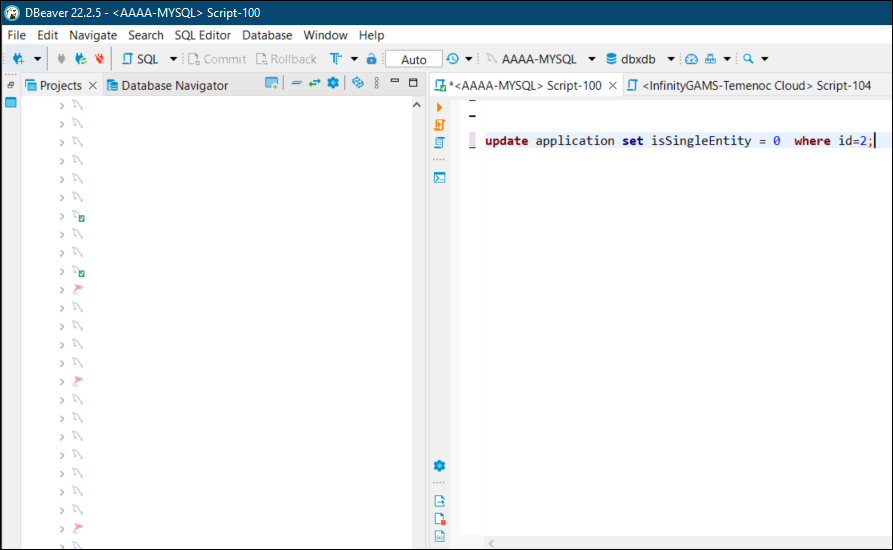Click the Rollback button

click(x=286, y=59)
